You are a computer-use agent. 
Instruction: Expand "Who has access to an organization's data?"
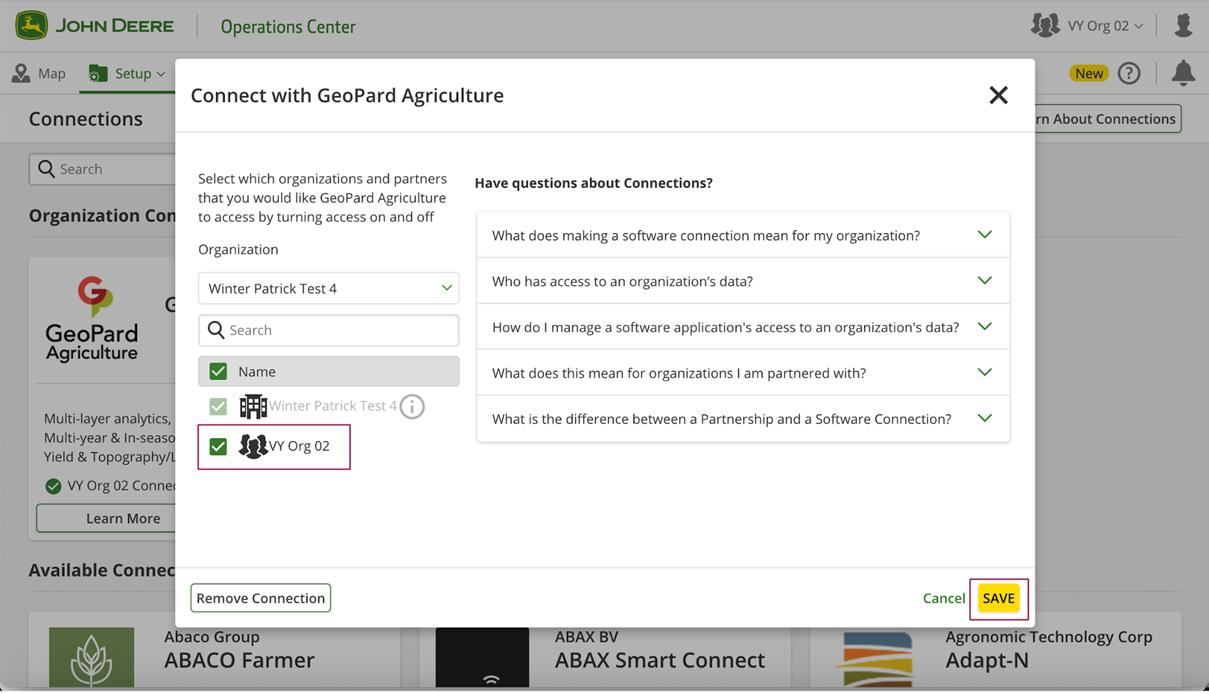click(742, 281)
